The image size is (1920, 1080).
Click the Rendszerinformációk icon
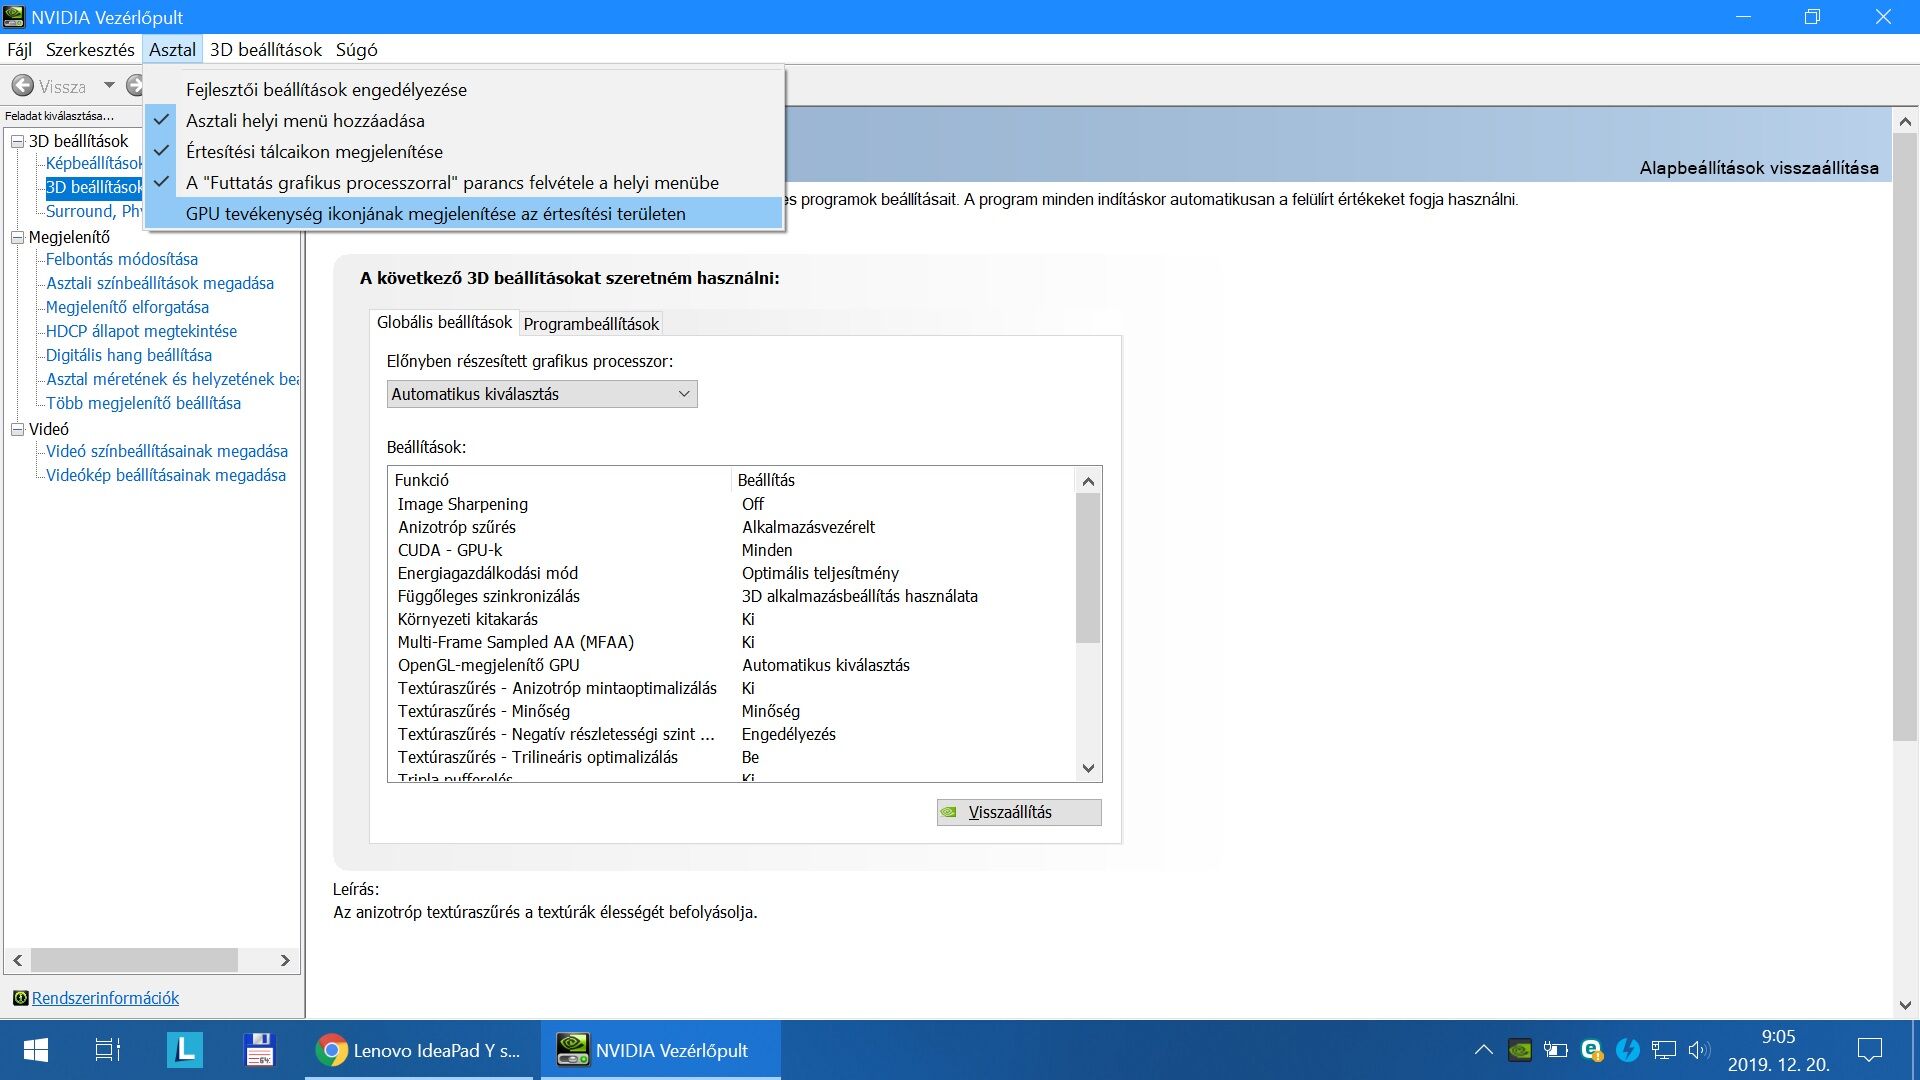pyautogui.click(x=20, y=998)
